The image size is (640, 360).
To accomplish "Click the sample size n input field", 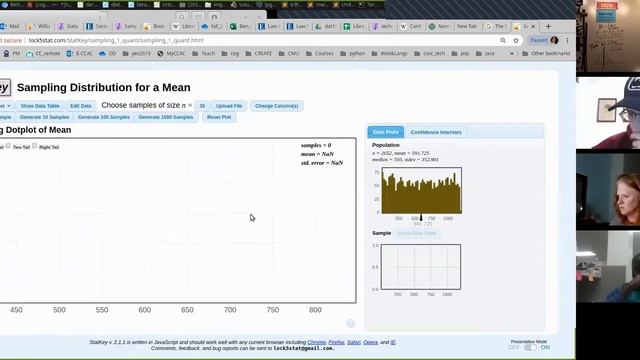I will (x=202, y=106).
